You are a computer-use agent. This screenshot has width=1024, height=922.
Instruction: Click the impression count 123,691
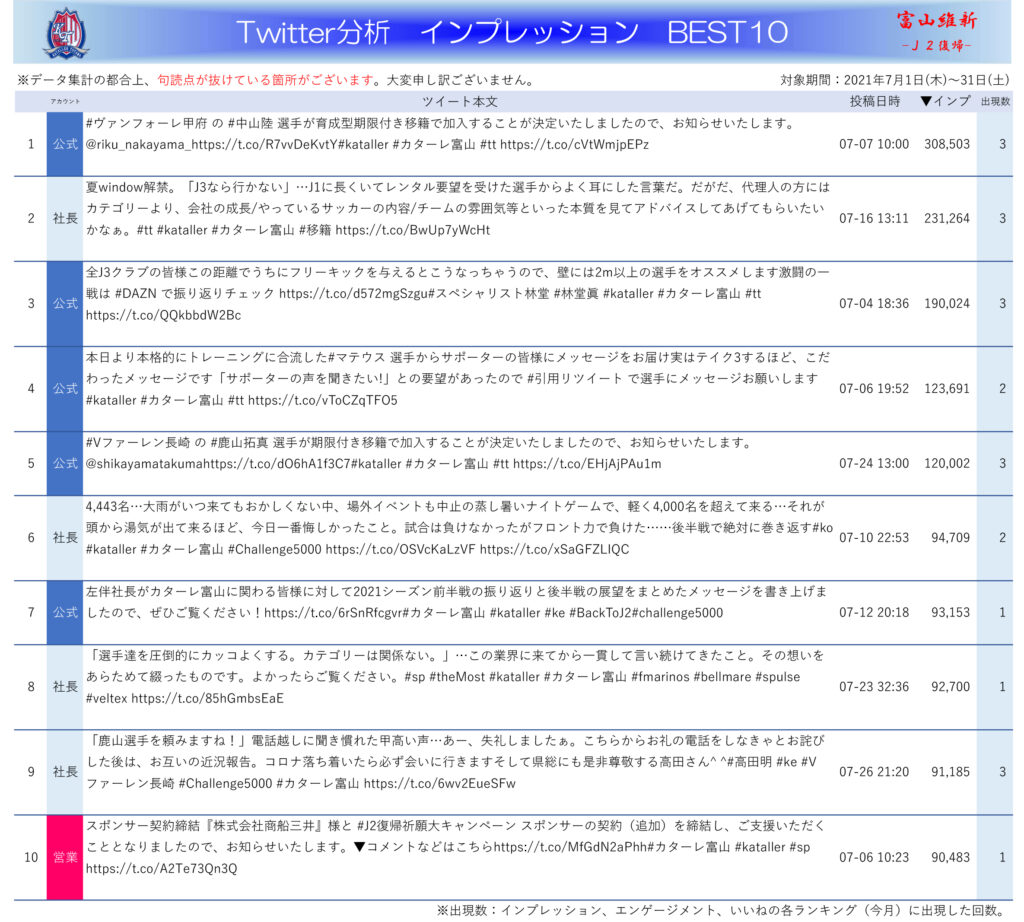pyautogui.click(x=946, y=389)
